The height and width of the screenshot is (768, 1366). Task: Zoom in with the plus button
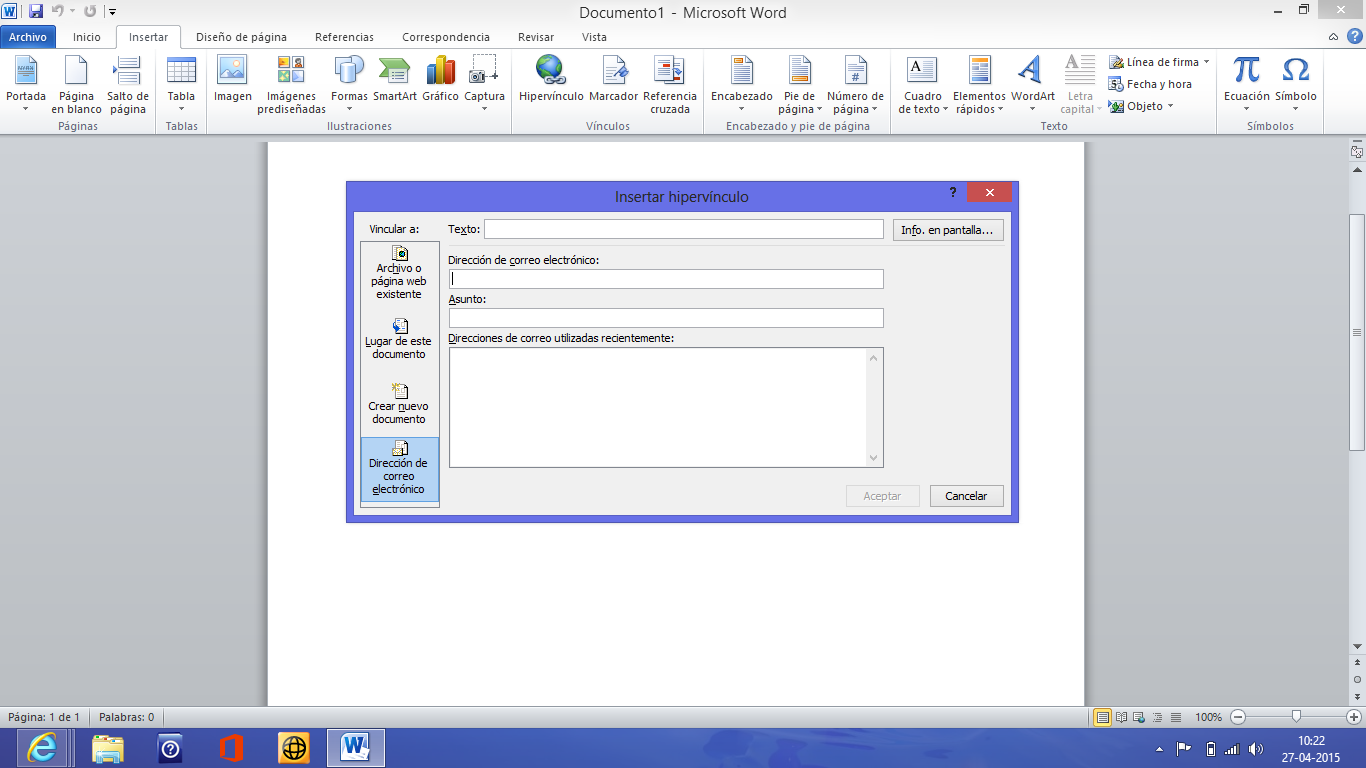click(1354, 717)
